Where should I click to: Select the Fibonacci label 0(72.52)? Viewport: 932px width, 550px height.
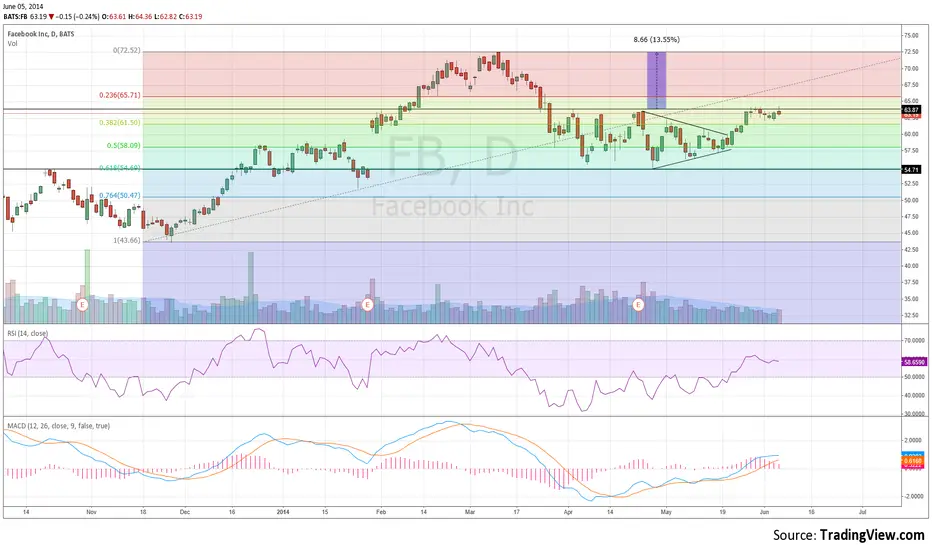point(127,51)
